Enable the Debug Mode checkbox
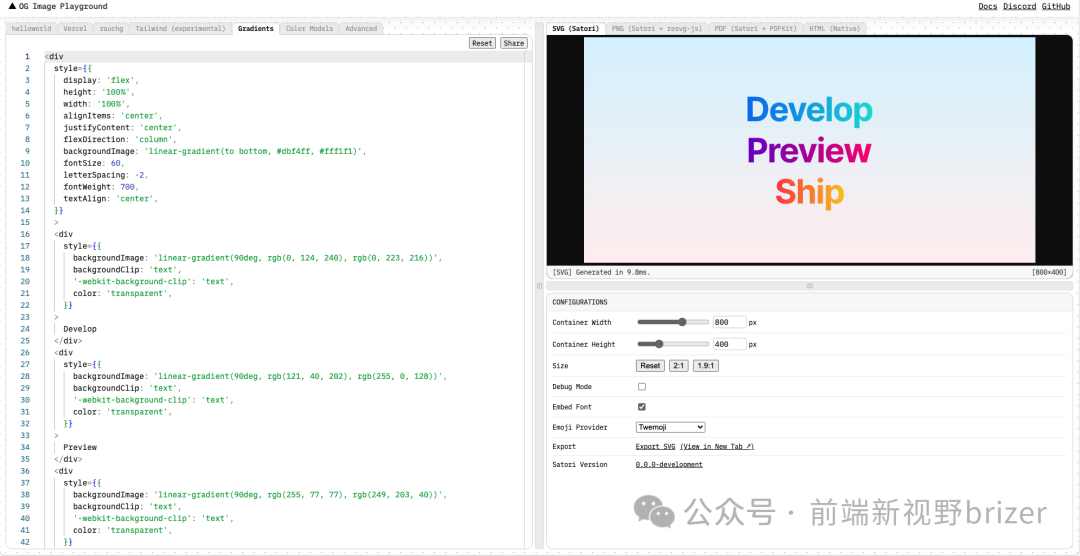 [x=641, y=387]
